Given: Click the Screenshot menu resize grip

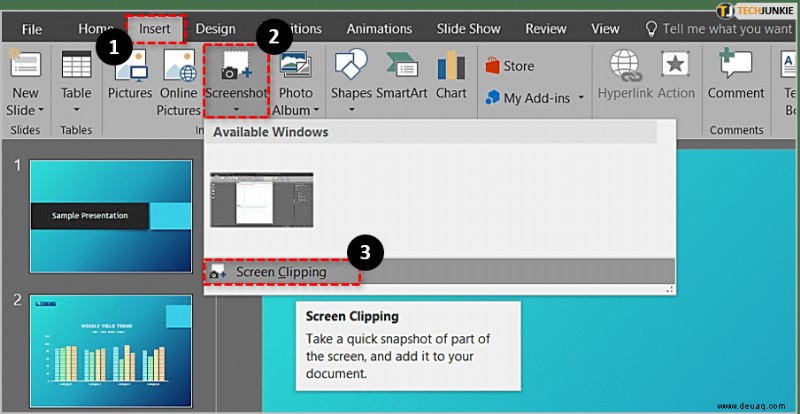Looking at the screenshot, I should [669, 289].
